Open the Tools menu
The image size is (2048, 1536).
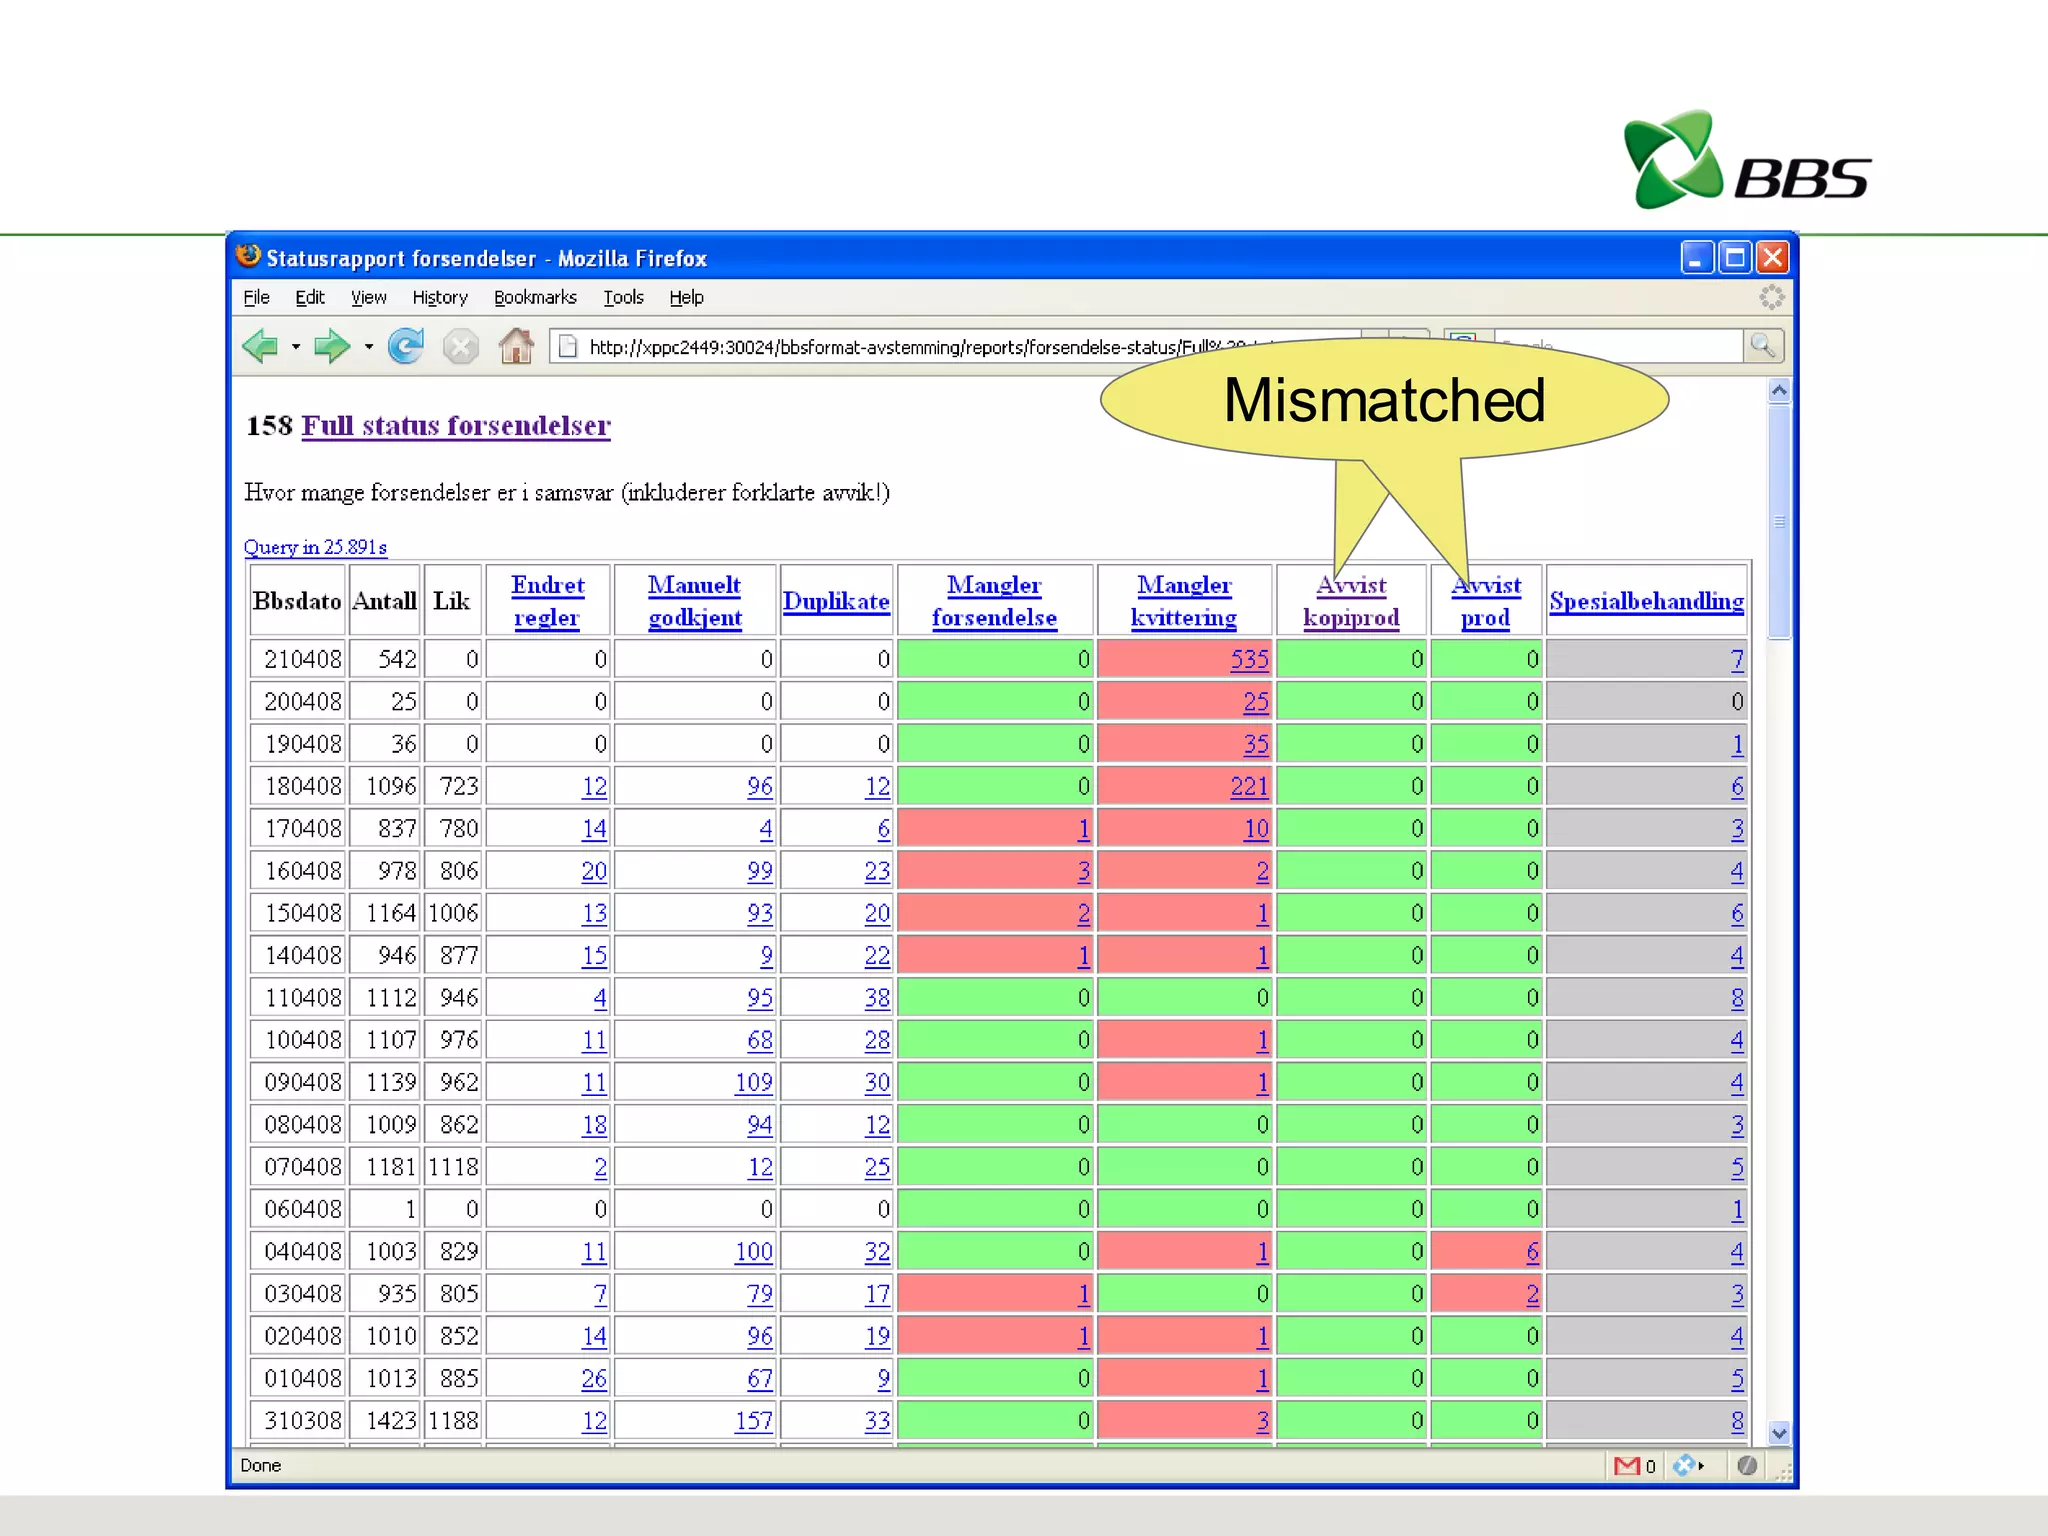(x=622, y=297)
